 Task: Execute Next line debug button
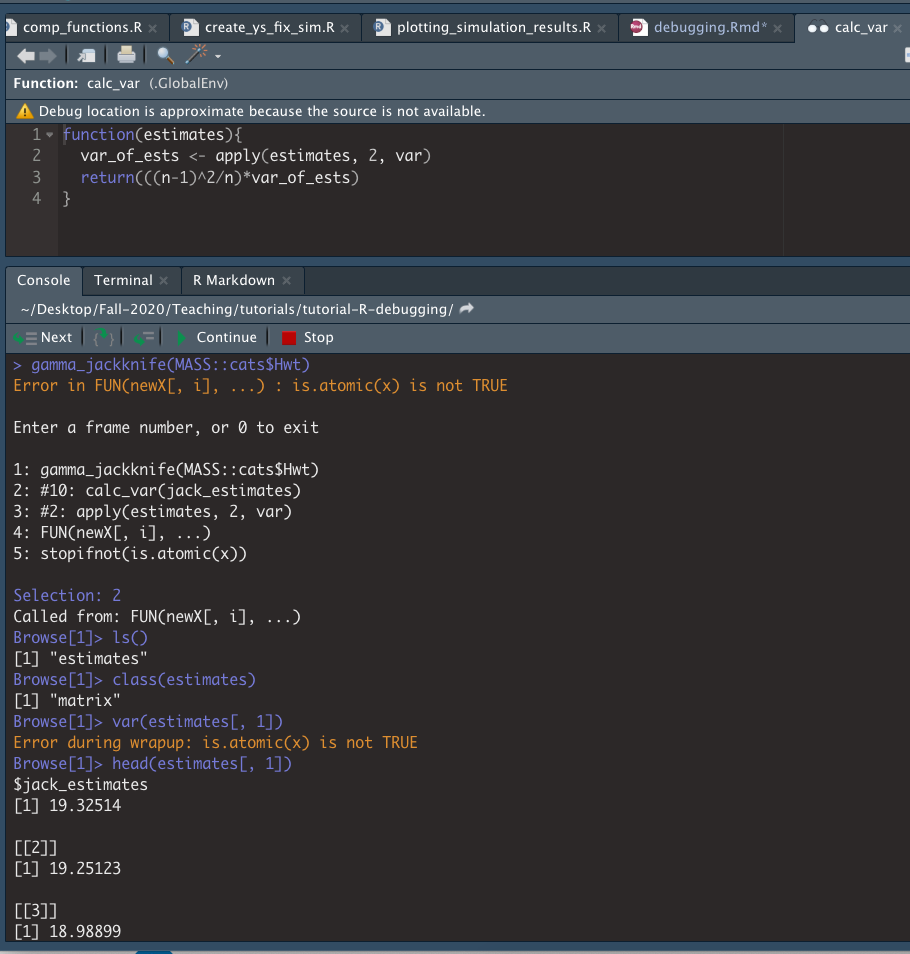[43, 338]
